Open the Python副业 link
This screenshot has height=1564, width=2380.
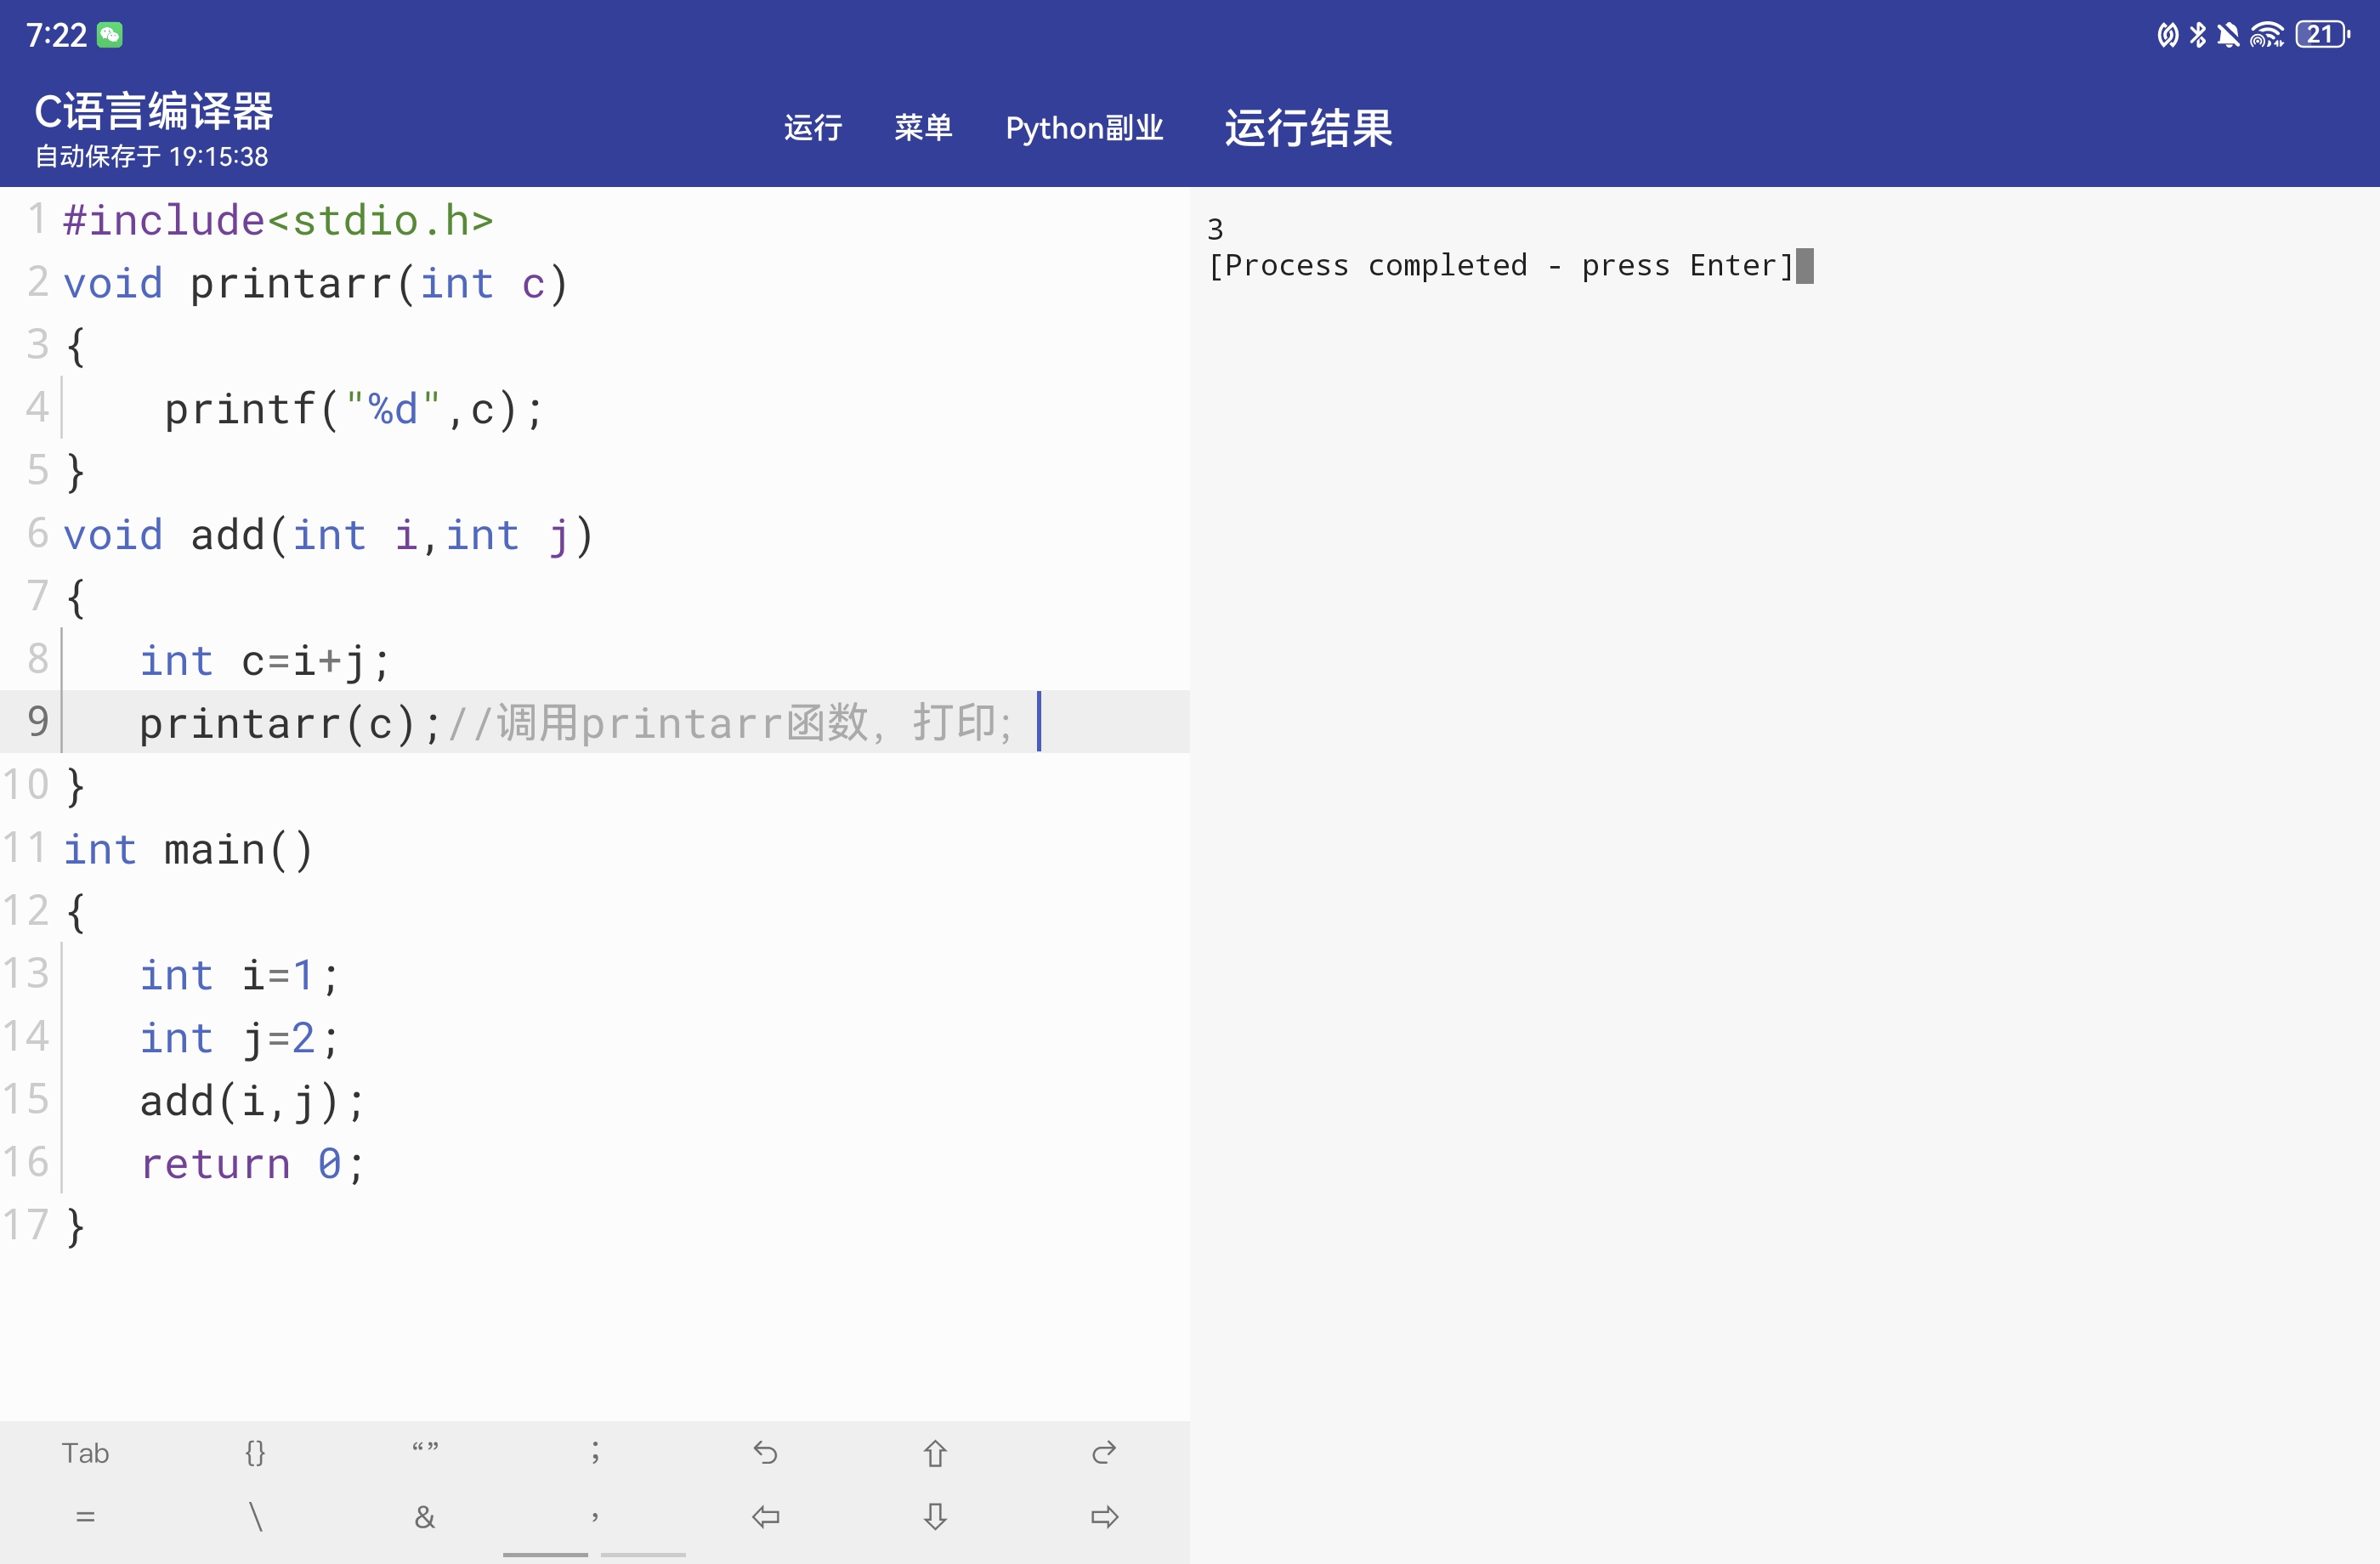click(1084, 128)
